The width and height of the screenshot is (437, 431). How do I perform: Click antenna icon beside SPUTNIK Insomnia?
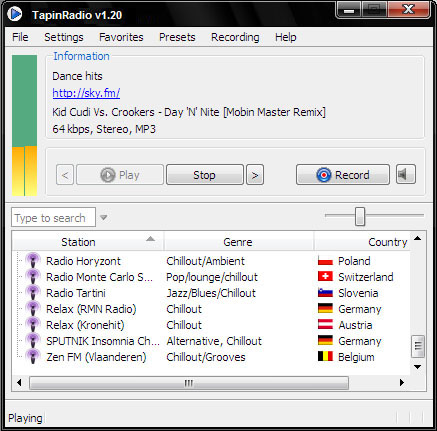(x=33, y=341)
